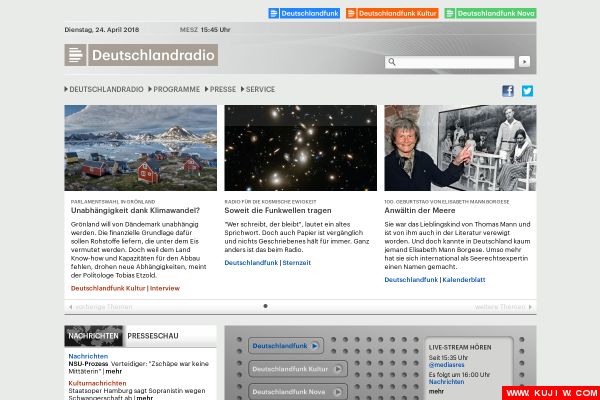The width and height of the screenshot is (600, 400).
Task: Play Deutschlandfunk Kultur live stream
Action: (x=298, y=369)
